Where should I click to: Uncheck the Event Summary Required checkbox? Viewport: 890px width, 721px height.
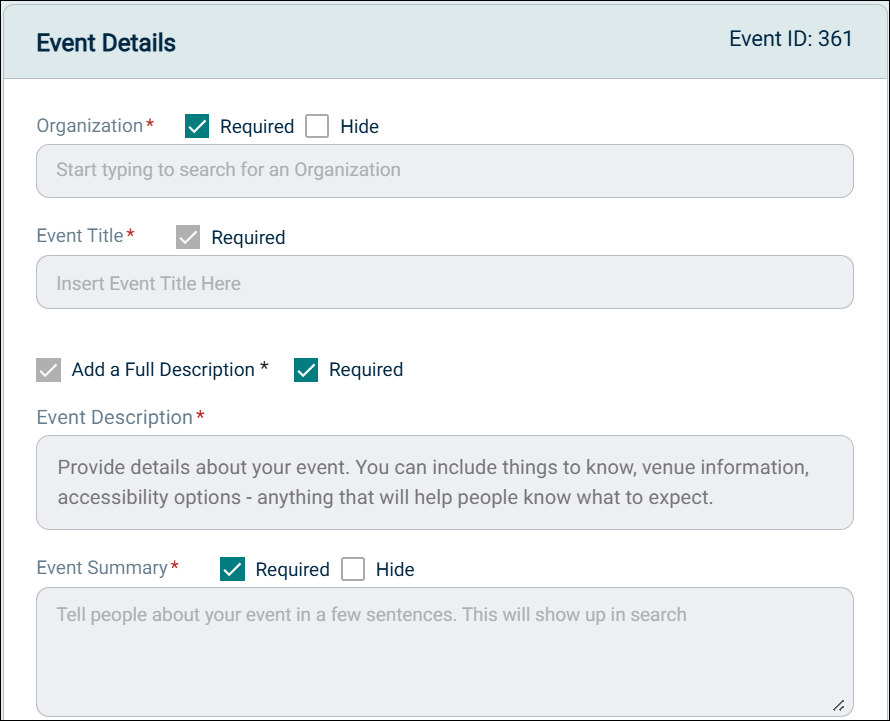232,569
